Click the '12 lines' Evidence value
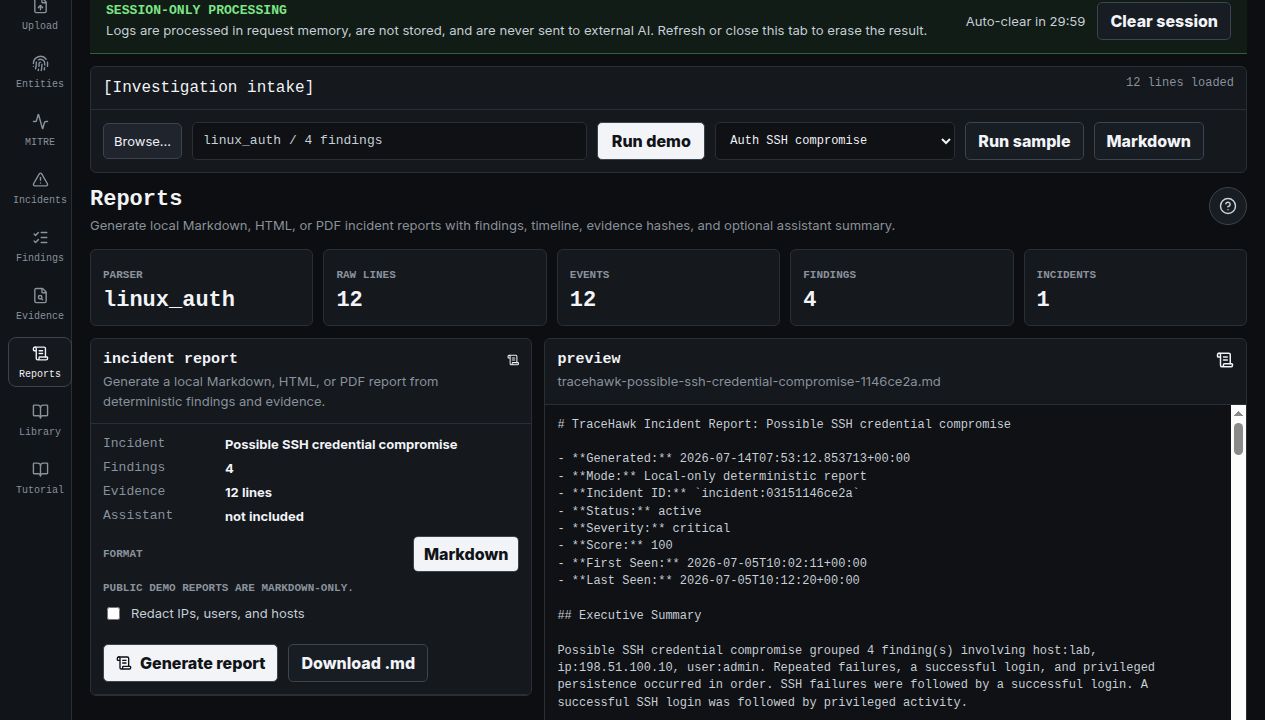 [248, 492]
